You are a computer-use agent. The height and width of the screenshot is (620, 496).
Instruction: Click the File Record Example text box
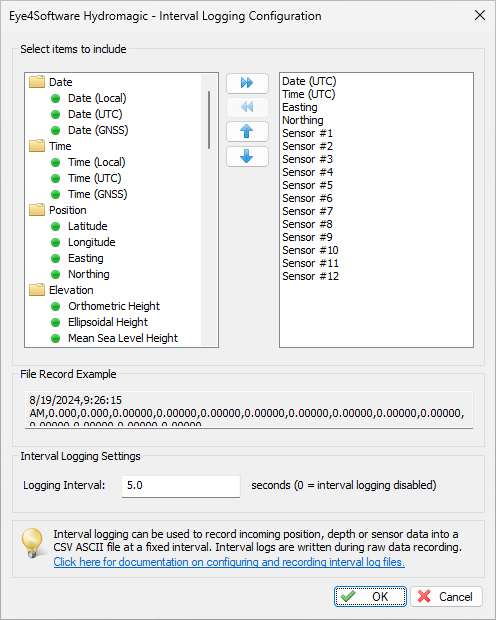(249, 410)
